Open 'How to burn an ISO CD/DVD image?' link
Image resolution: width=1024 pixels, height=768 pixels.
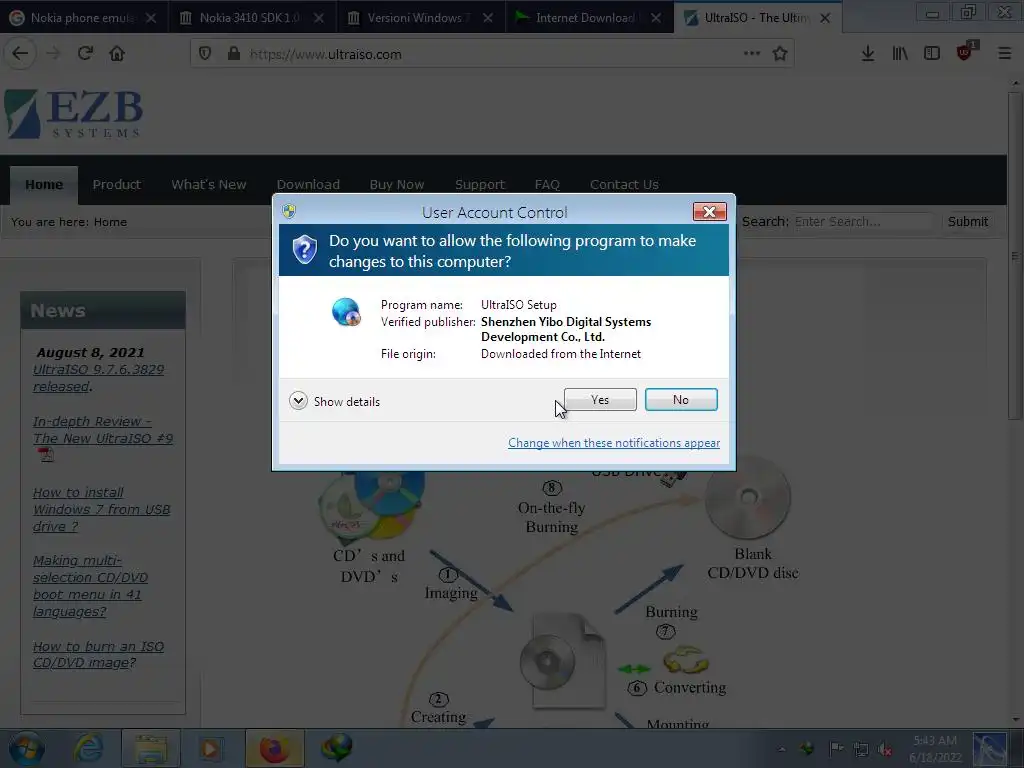99,654
